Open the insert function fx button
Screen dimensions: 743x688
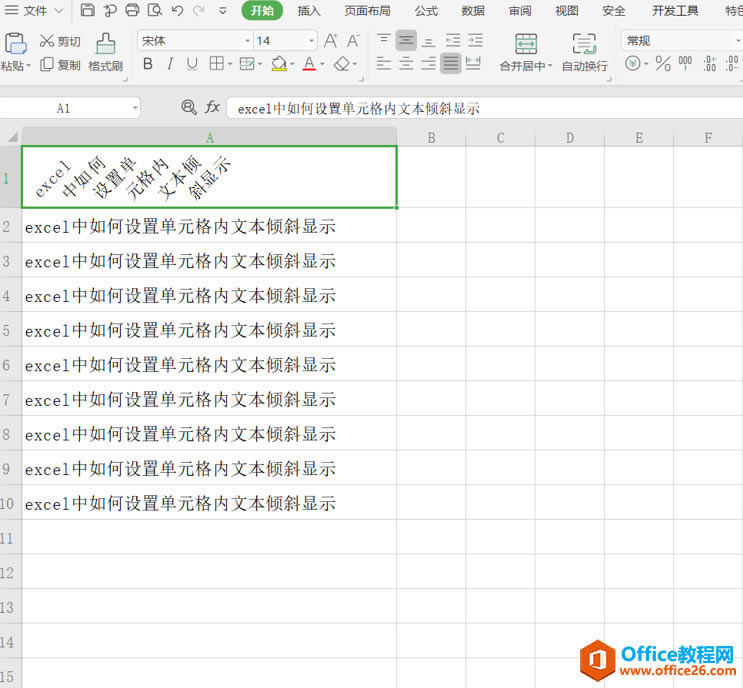(212, 108)
